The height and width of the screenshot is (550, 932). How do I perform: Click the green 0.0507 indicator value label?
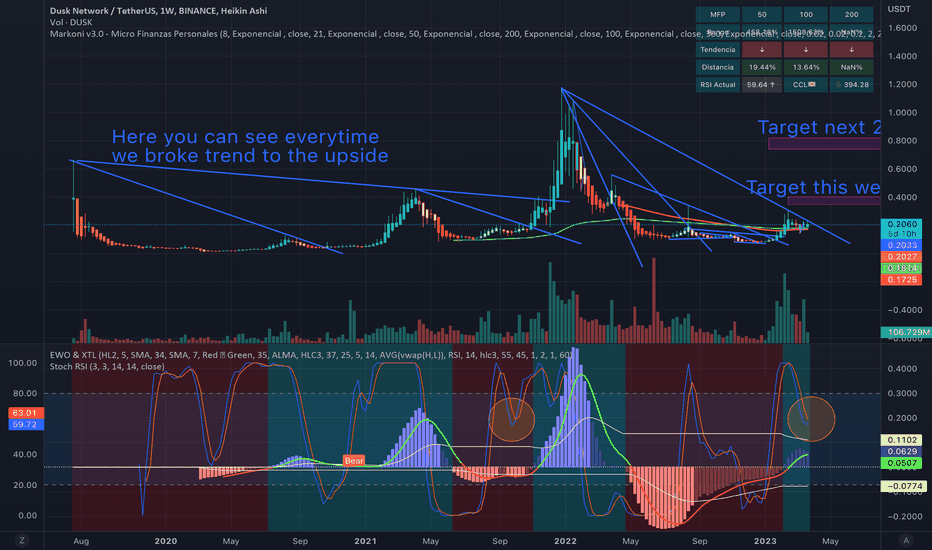pyautogui.click(x=901, y=463)
